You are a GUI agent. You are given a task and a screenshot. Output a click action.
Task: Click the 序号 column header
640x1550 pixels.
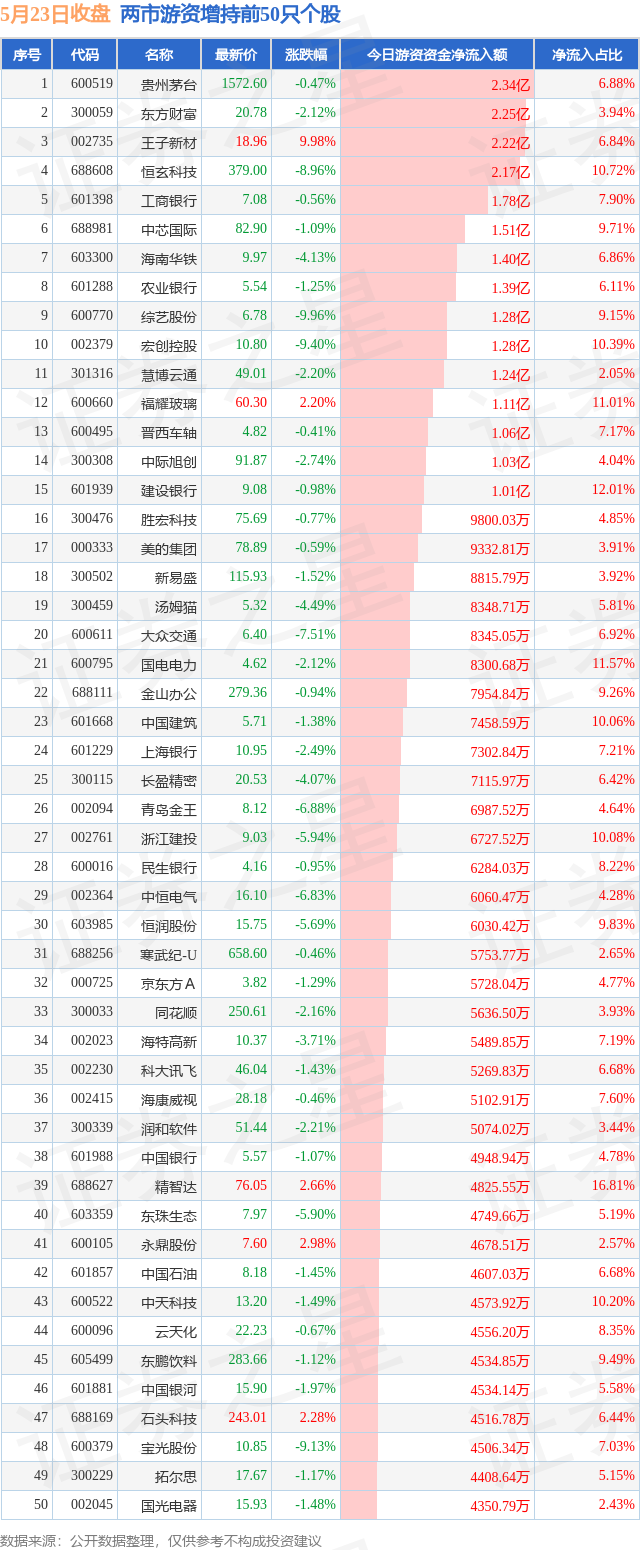27,55
